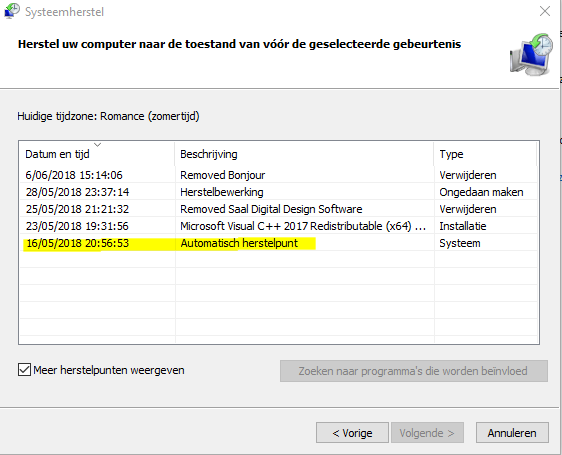Click the Installatie type cell
The width and height of the screenshot is (562, 455).
[x=463, y=226]
